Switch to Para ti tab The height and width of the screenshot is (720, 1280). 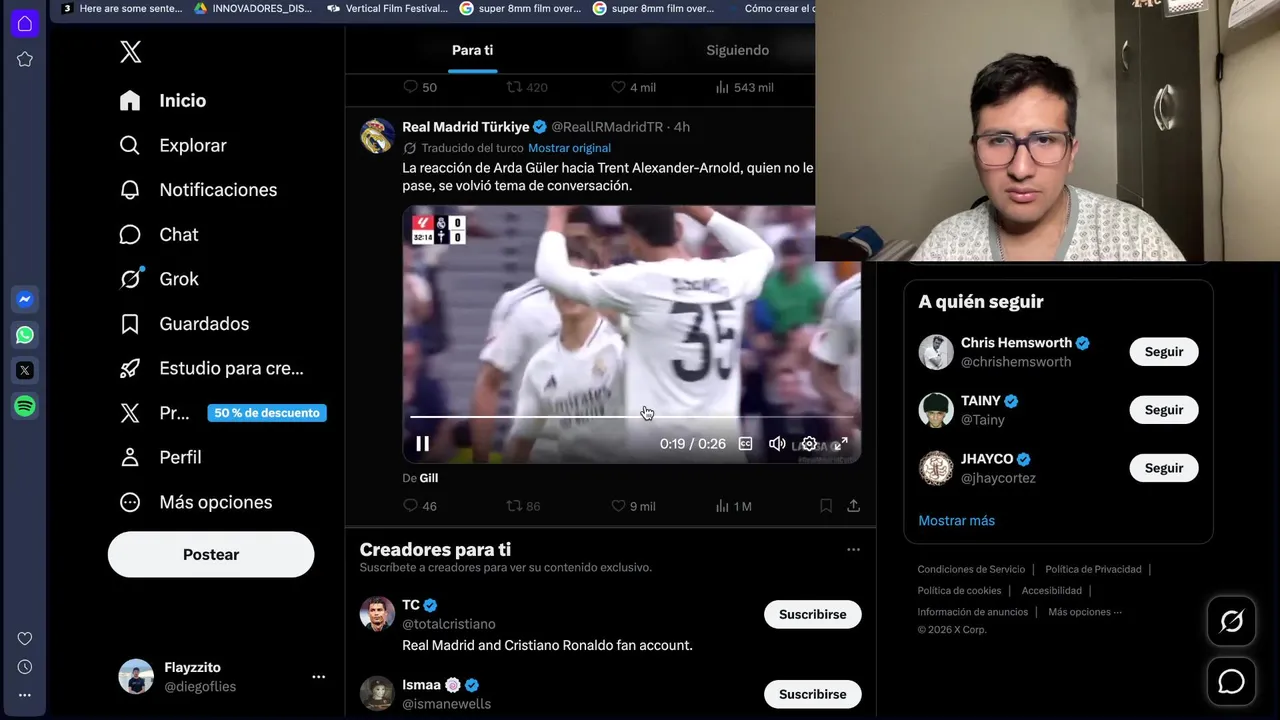(472, 50)
